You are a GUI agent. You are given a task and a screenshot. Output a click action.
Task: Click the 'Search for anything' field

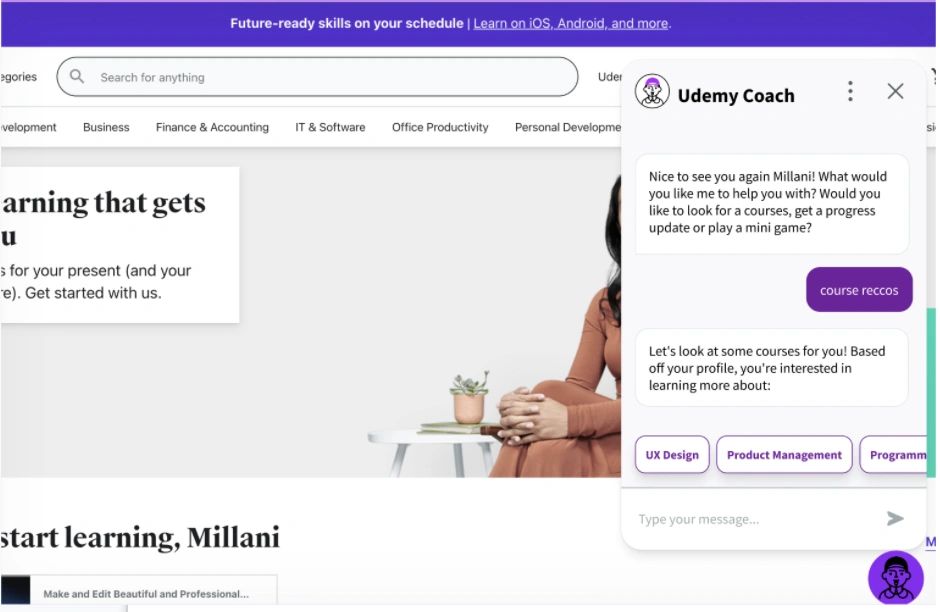[x=317, y=77]
